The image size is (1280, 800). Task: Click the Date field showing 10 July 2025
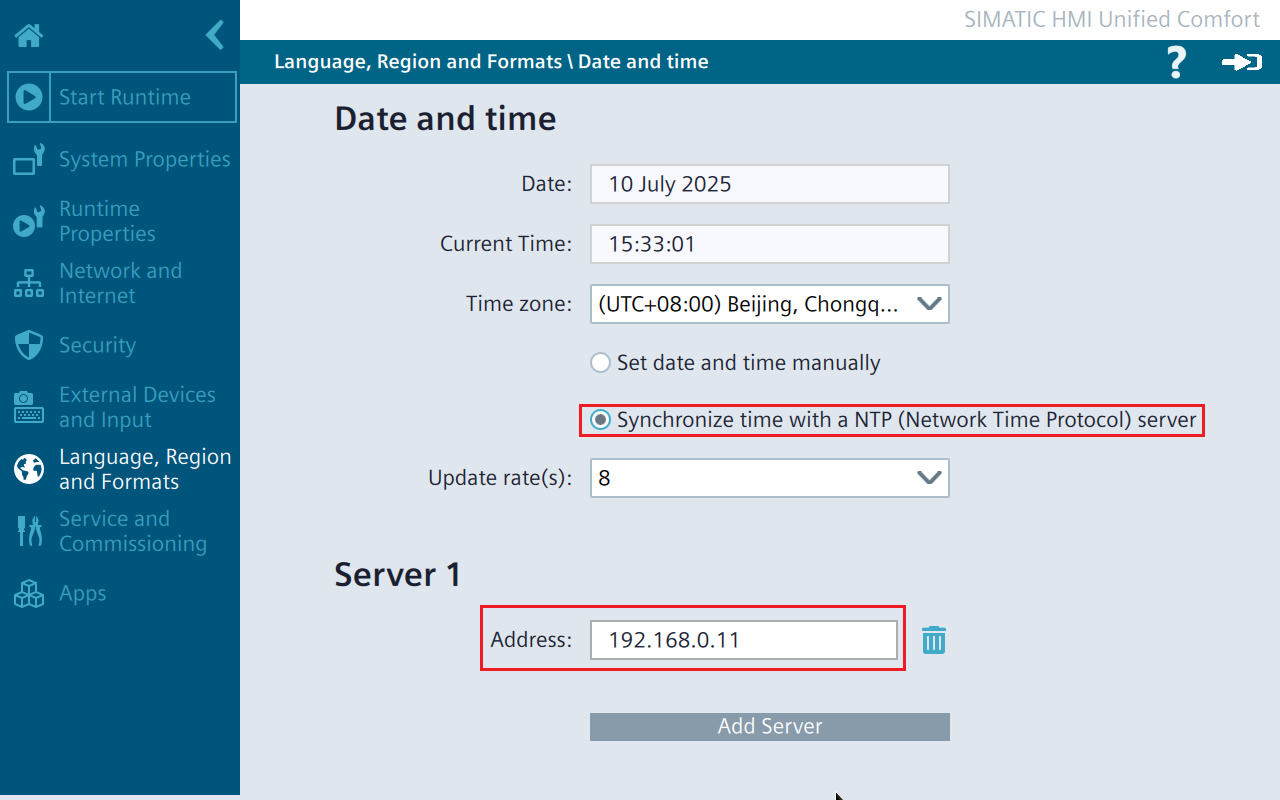[x=768, y=184]
